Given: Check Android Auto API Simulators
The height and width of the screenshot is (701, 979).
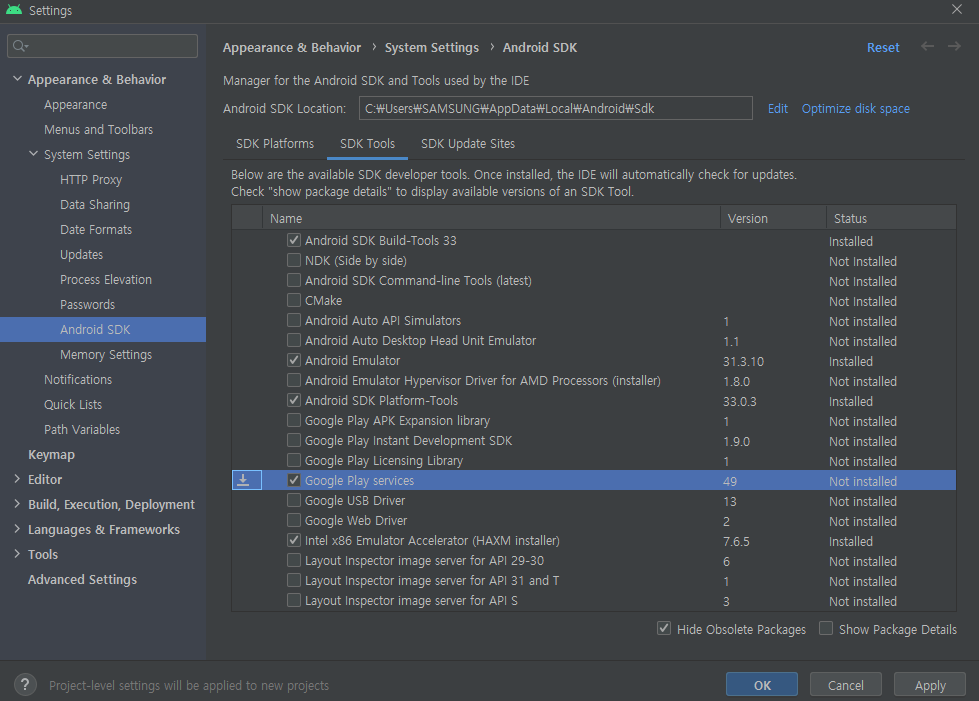Looking at the screenshot, I should tap(293, 320).
